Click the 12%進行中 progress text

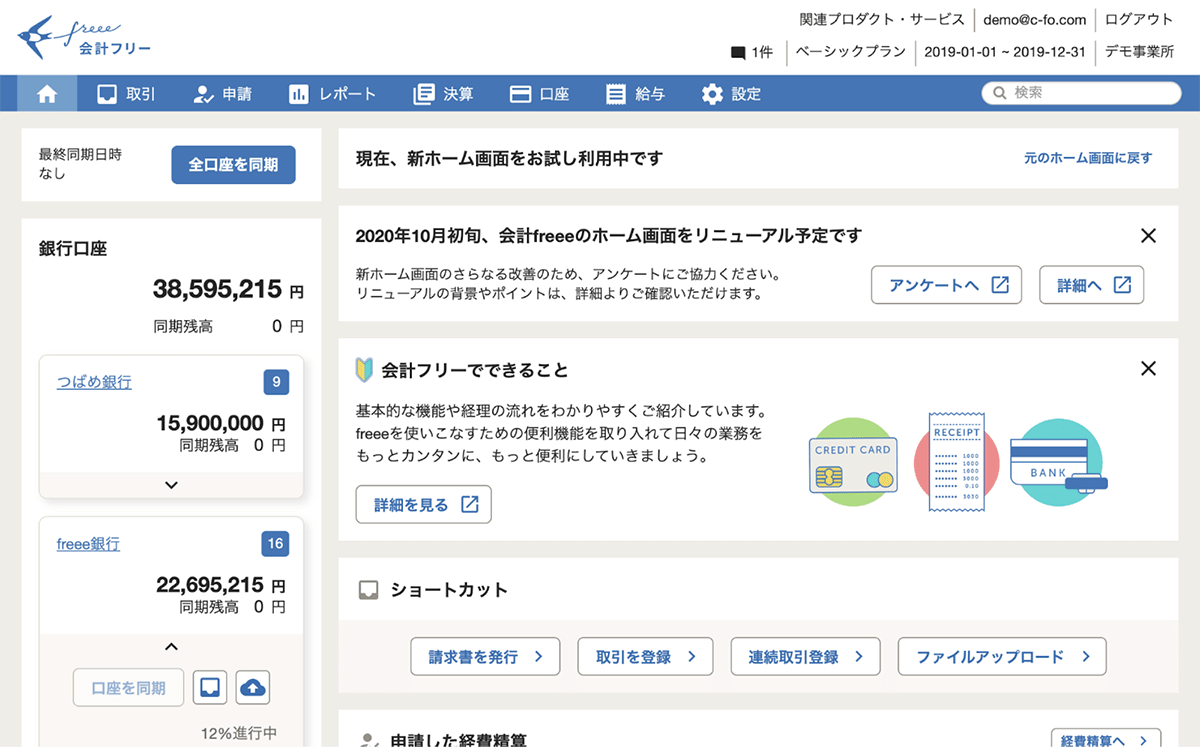coord(239,733)
